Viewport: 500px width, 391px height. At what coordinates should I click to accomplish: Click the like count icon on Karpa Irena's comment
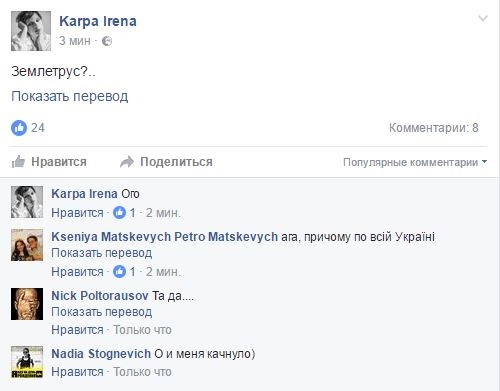[x=119, y=212]
